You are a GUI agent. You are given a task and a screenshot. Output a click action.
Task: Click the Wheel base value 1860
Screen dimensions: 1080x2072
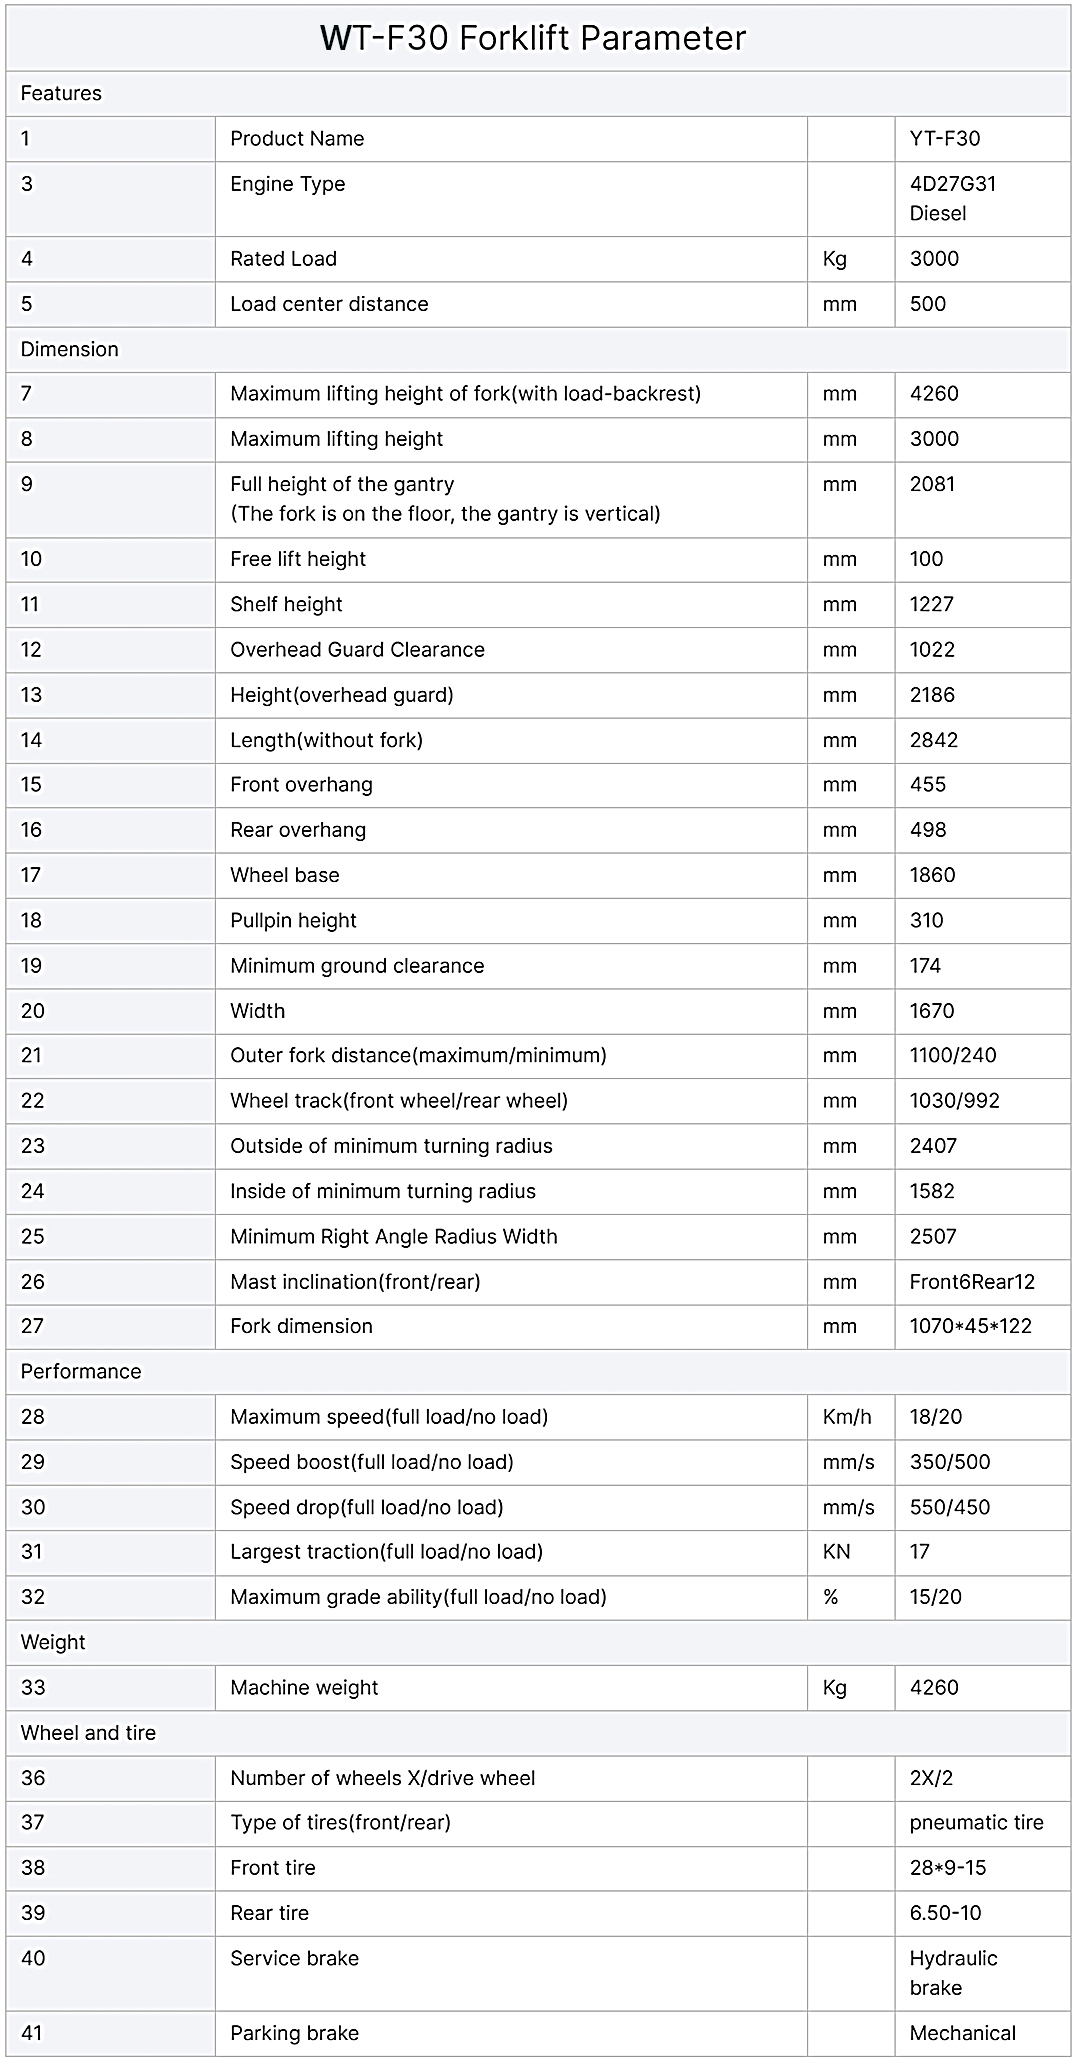932,875
